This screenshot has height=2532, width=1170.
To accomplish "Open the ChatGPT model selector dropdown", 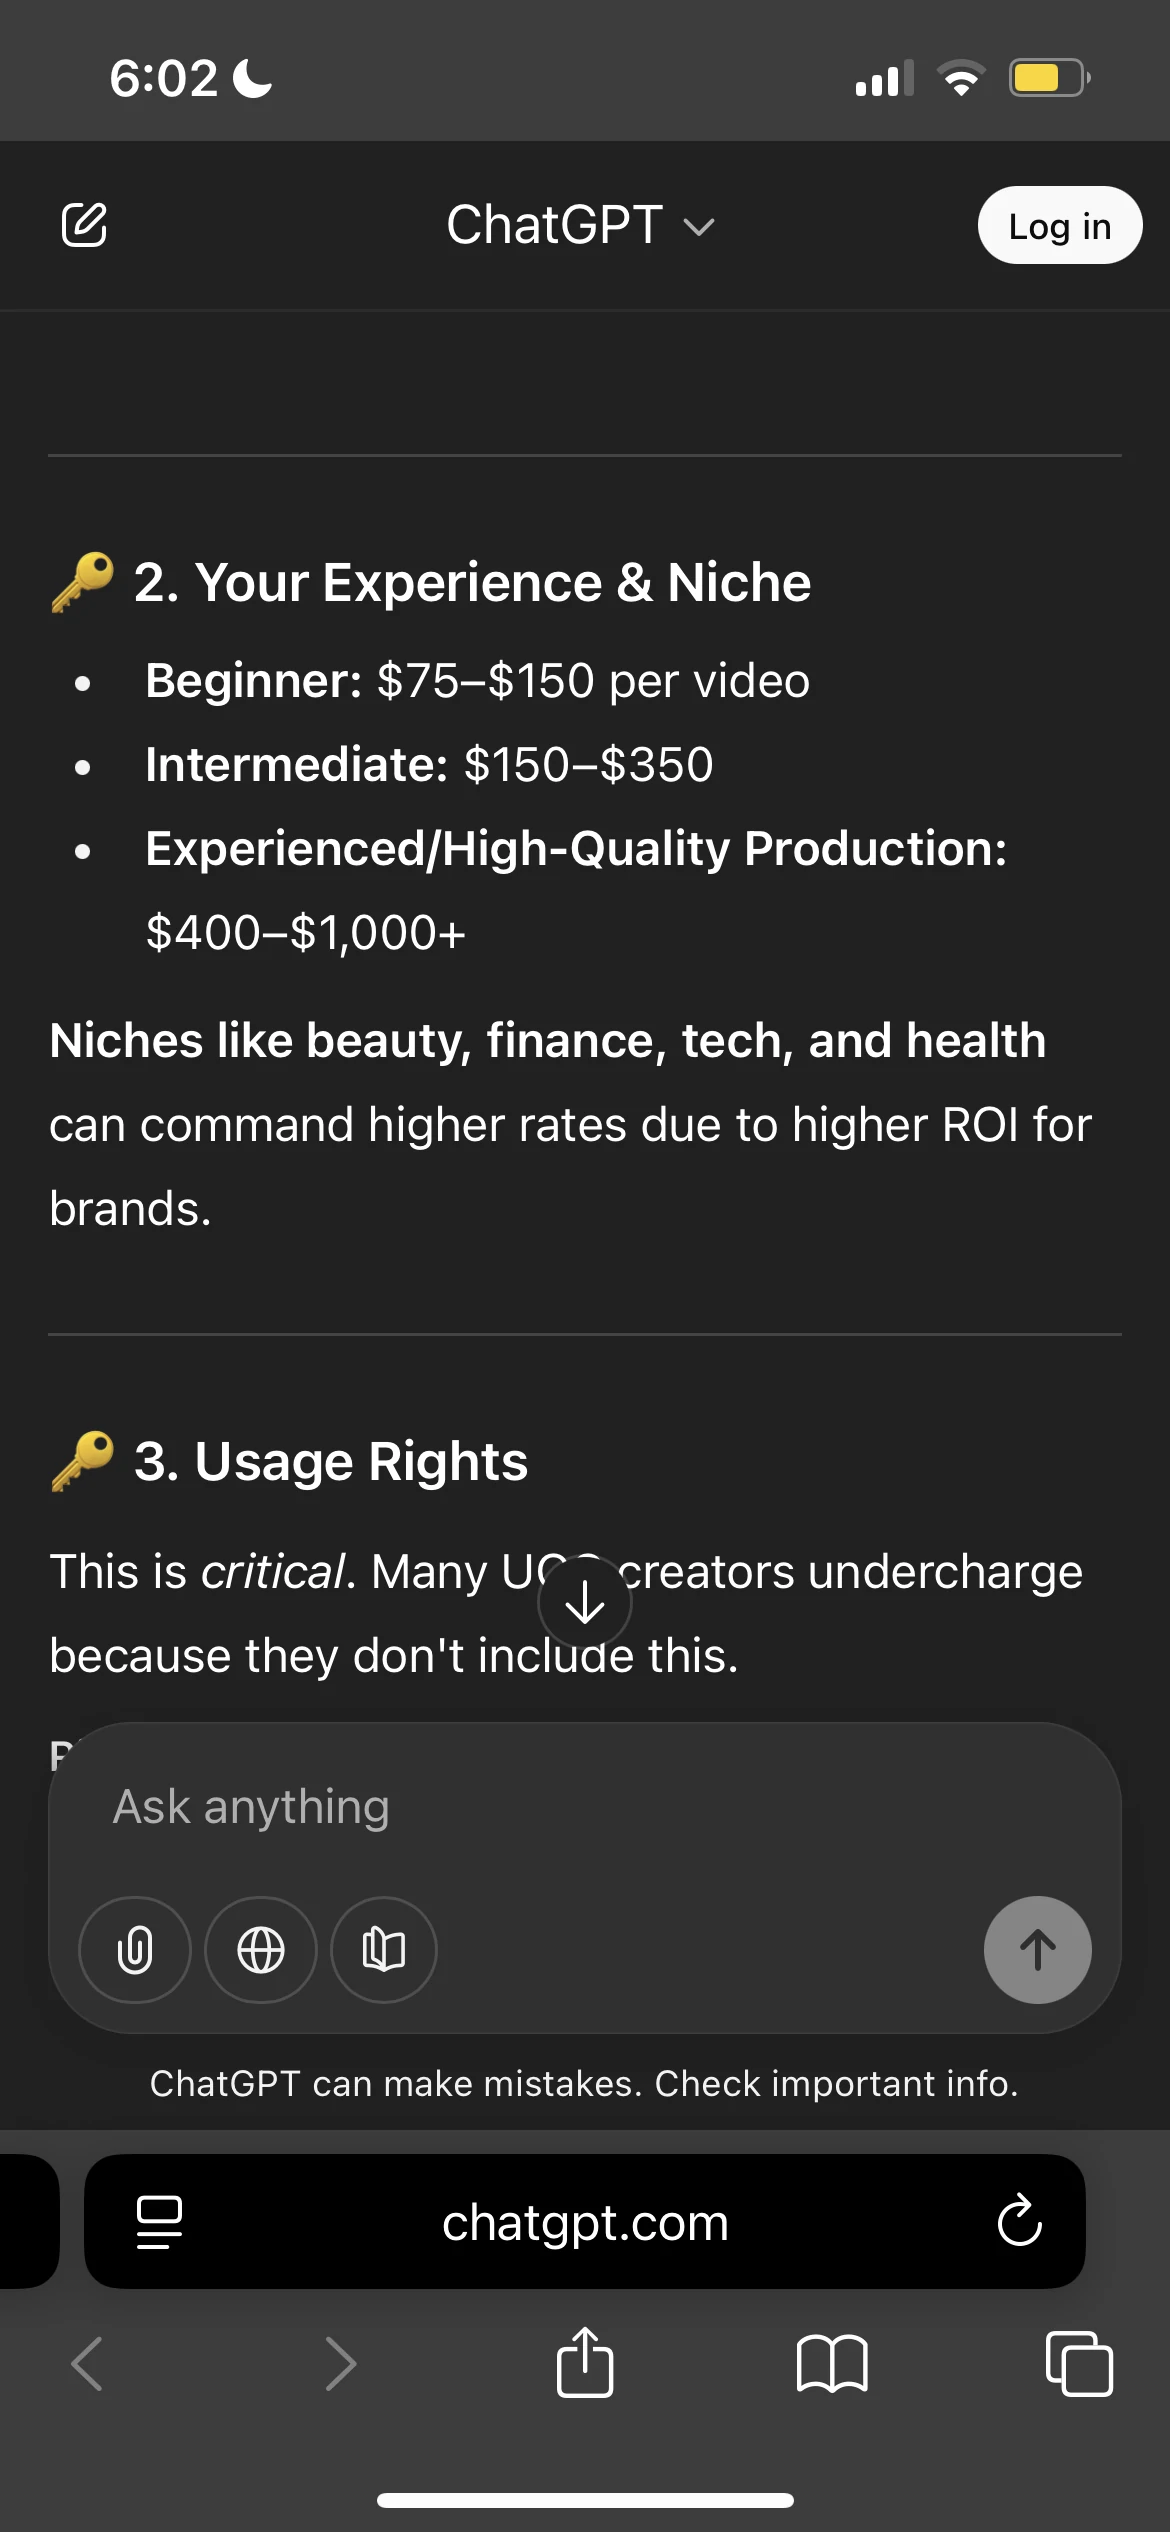I will (x=580, y=226).
